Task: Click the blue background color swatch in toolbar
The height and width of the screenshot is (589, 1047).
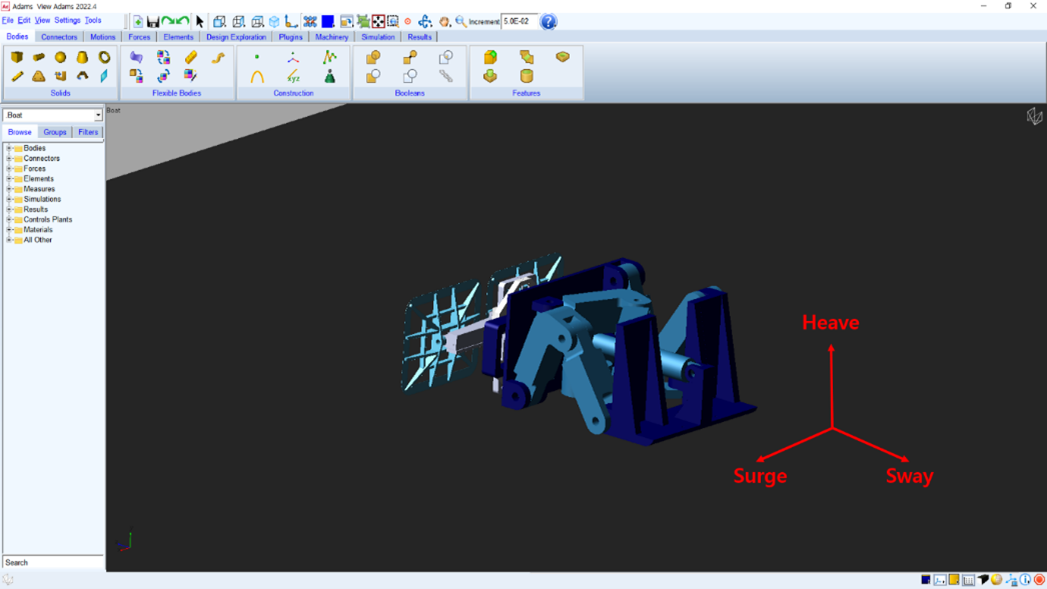Action: pos(327,21)
